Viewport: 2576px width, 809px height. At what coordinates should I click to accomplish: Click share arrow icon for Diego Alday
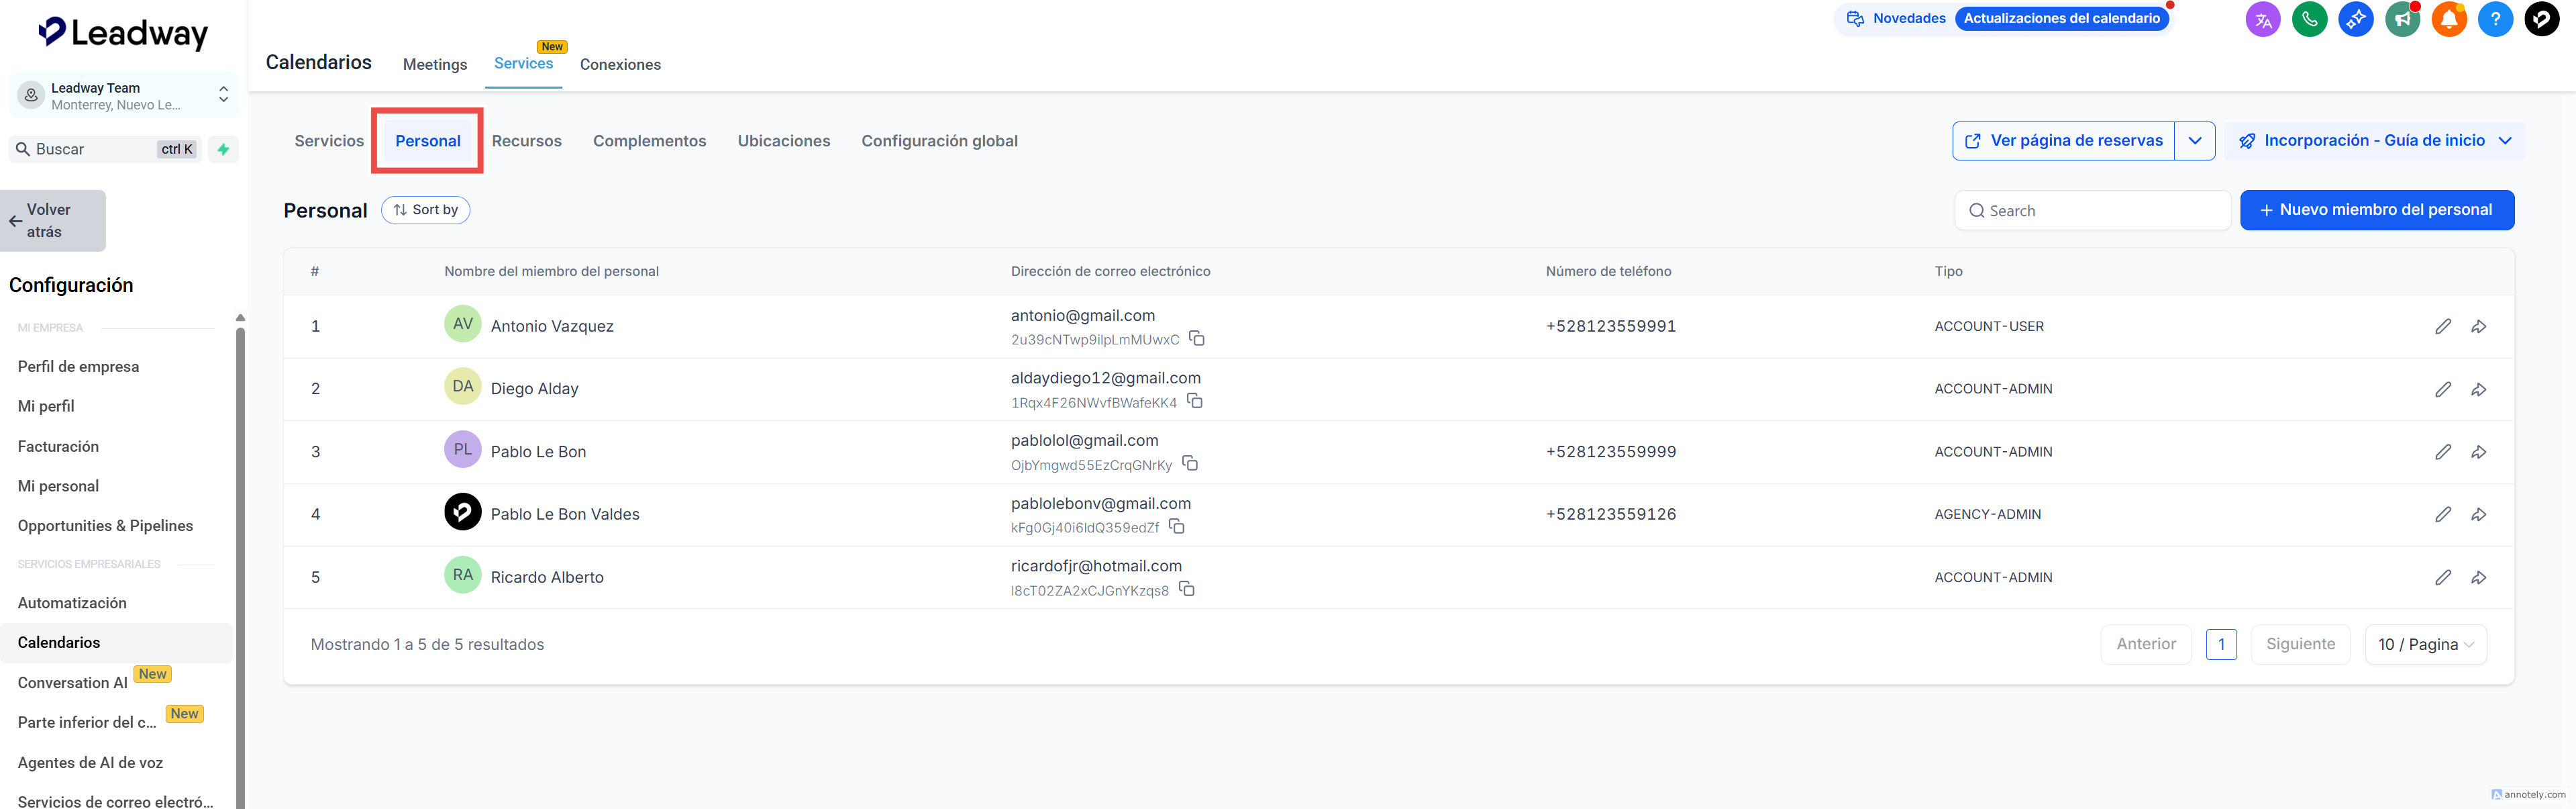2479,390
